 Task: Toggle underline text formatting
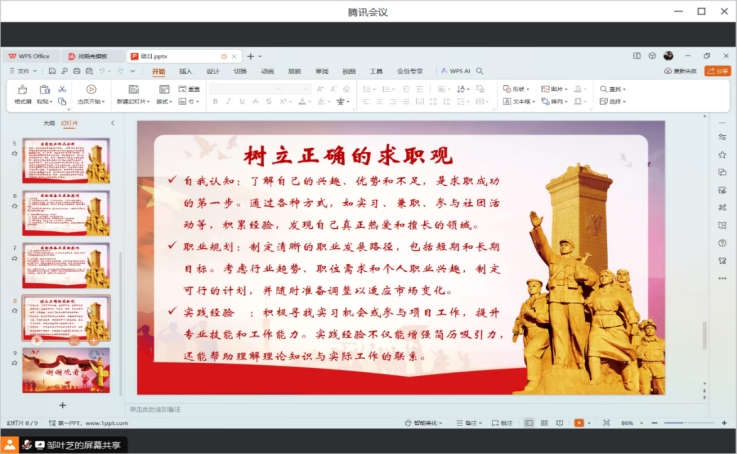point(241,101)
